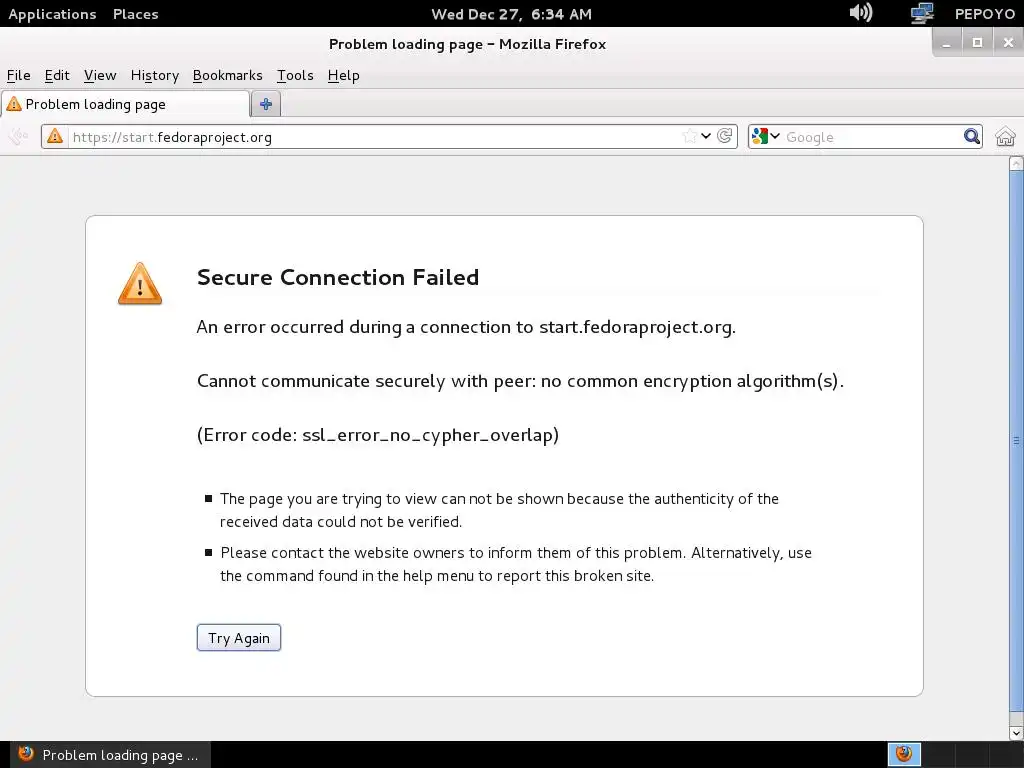1024x768 pixels.
Task: Open the Applications menu in top panel
Action: (x=52, y=14)
